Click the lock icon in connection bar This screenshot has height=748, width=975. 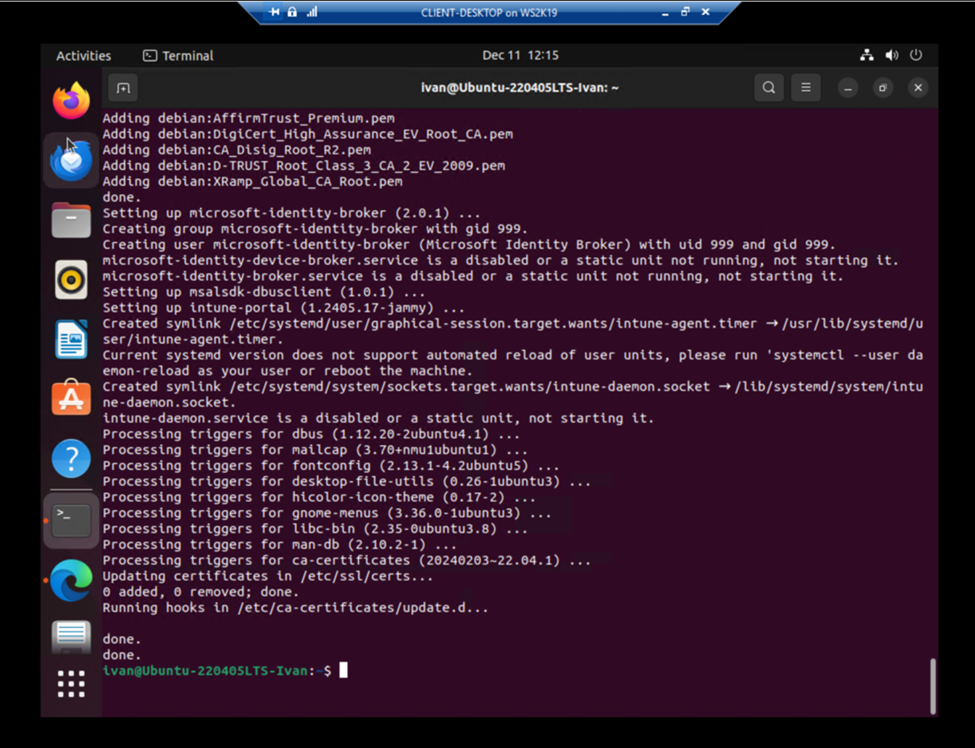click(x=292, y=12)
